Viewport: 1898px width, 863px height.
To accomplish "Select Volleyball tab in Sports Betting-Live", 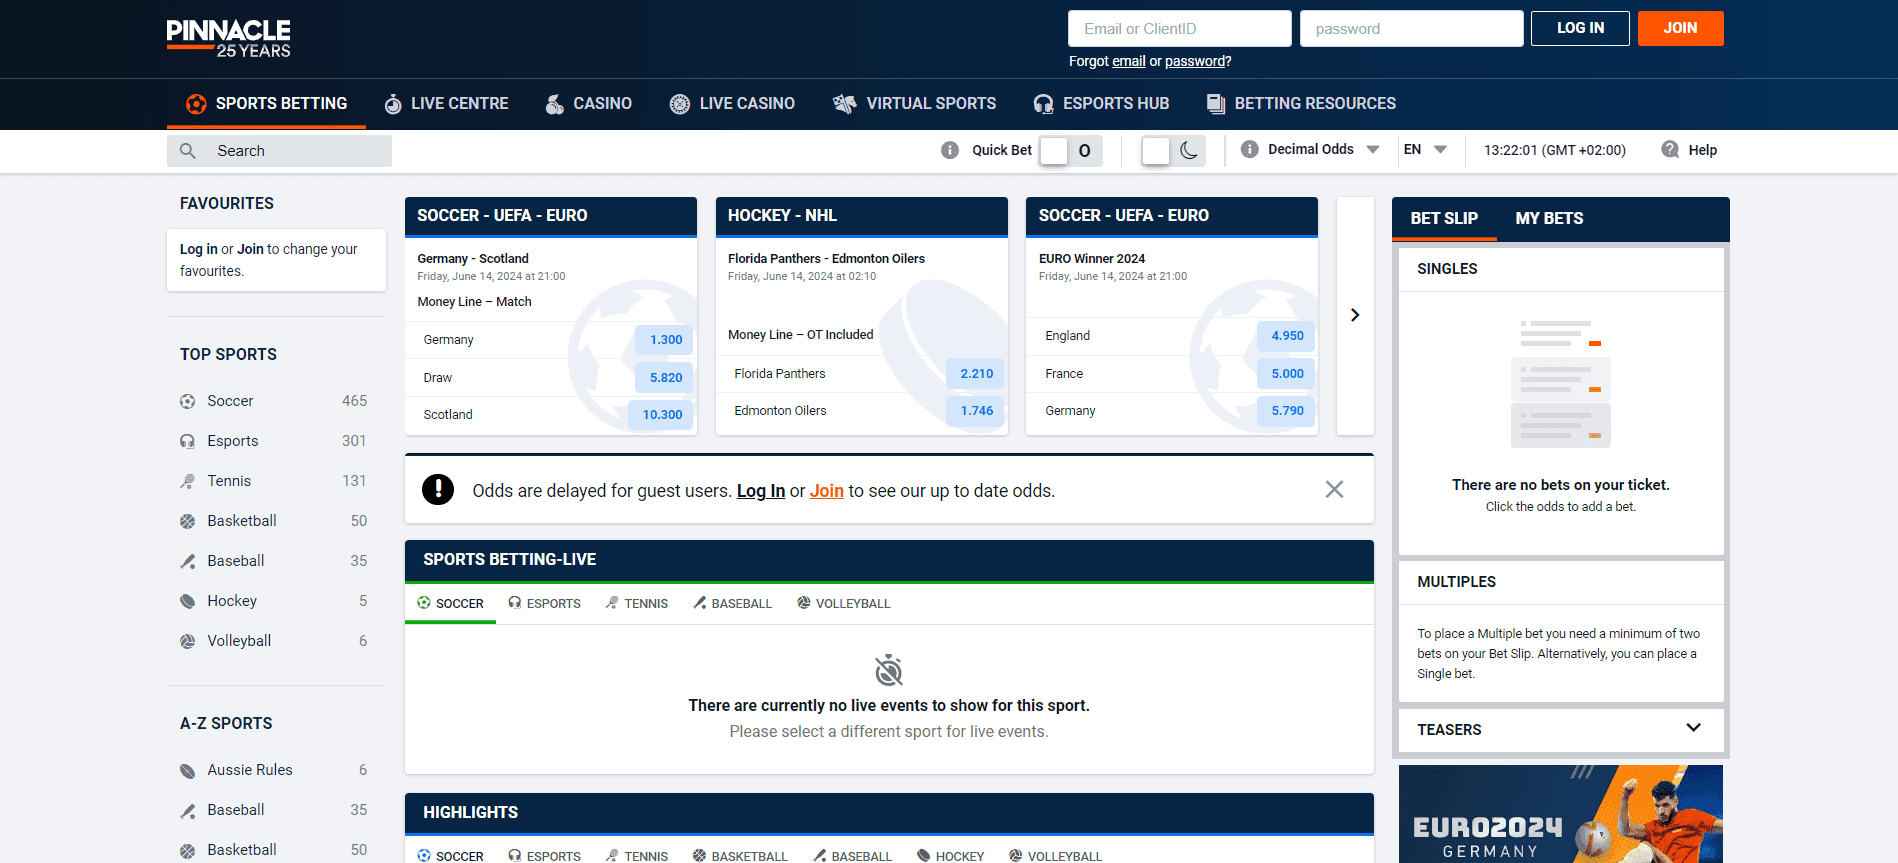I will (843, 604).
